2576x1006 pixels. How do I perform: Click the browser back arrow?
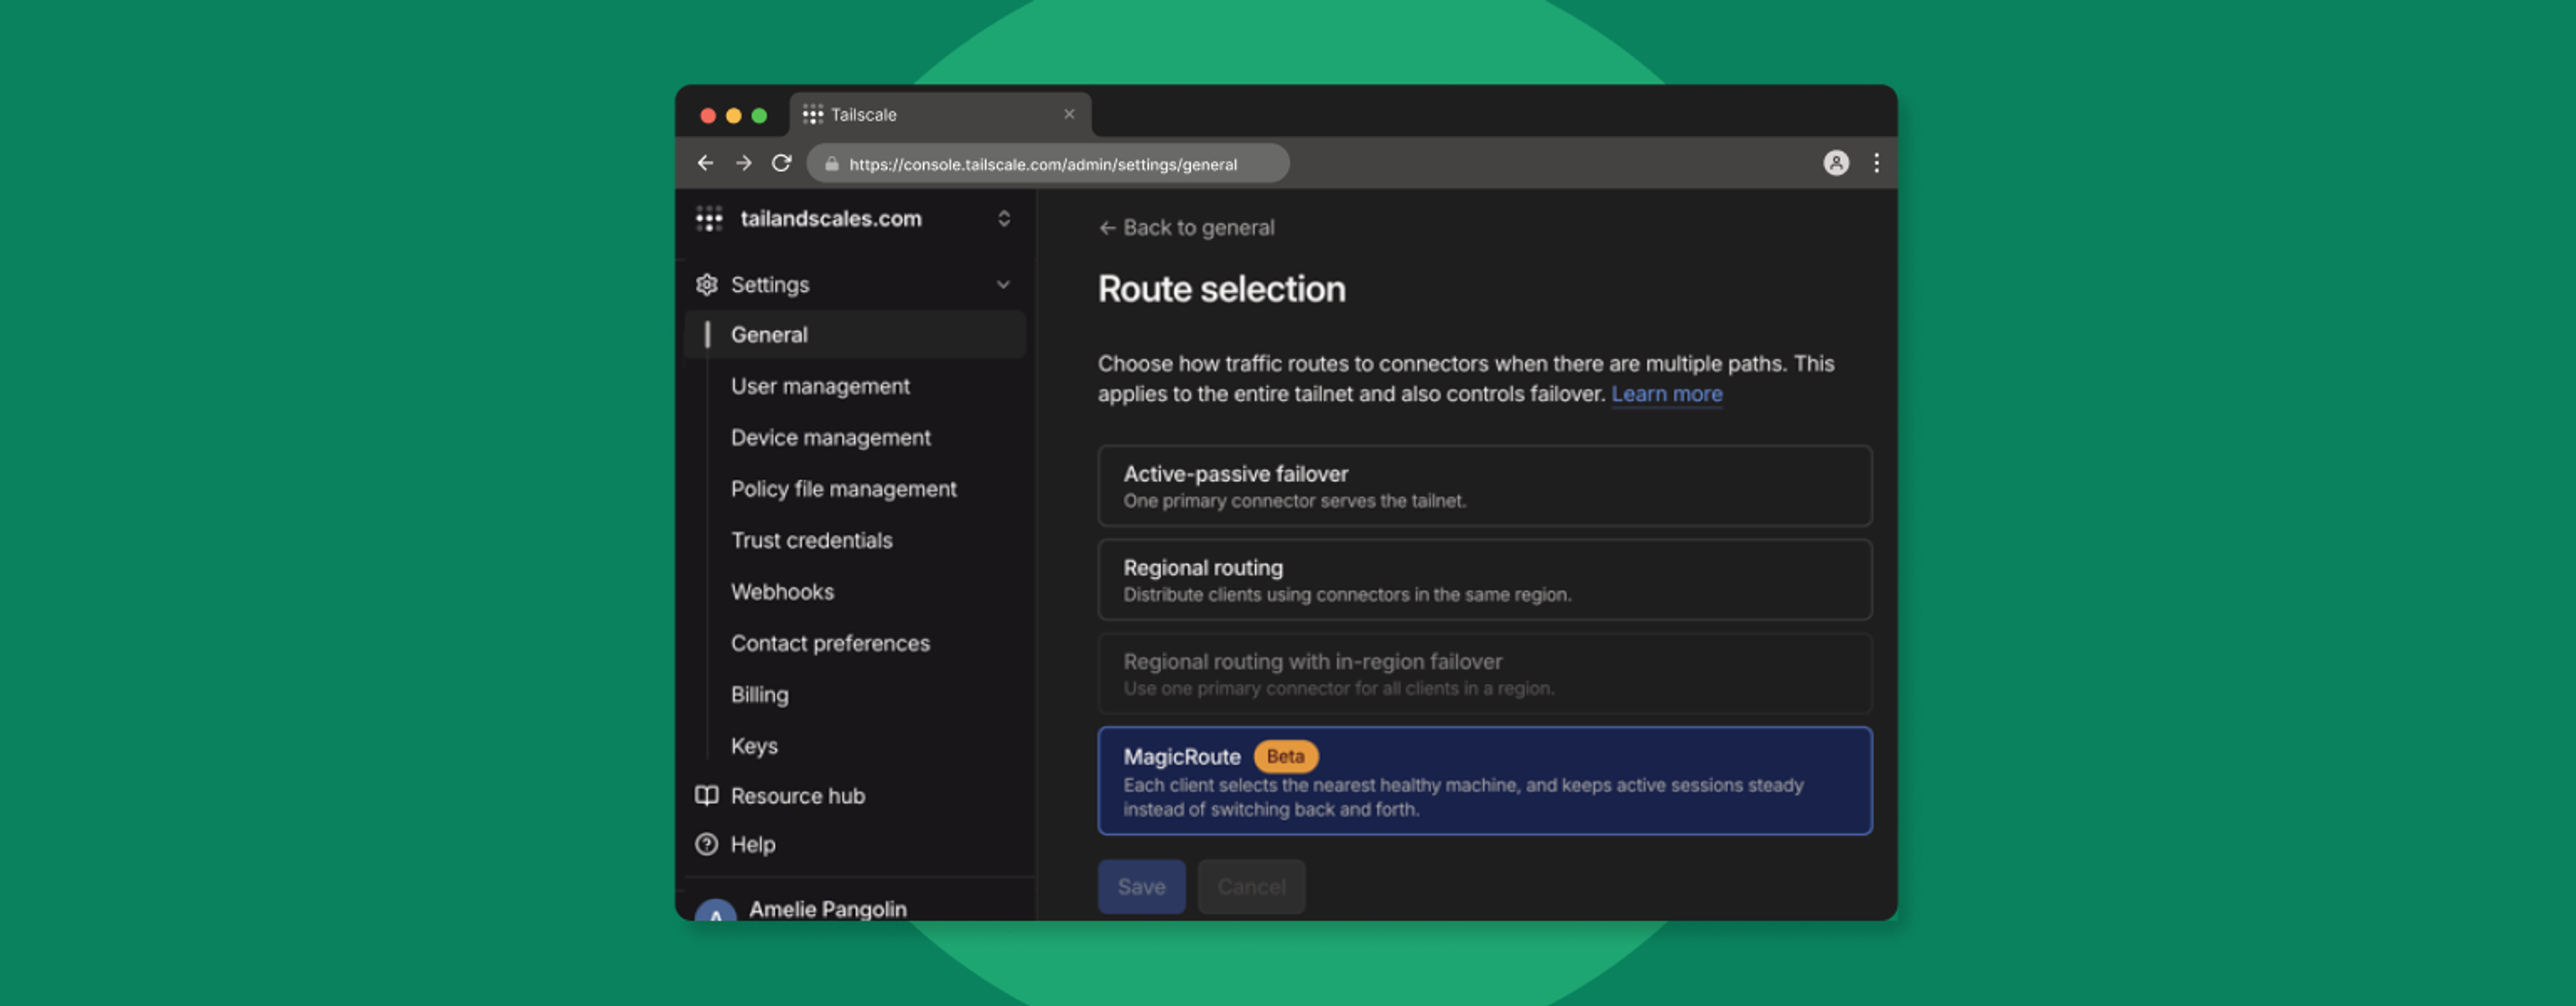[x=705, y=163]
